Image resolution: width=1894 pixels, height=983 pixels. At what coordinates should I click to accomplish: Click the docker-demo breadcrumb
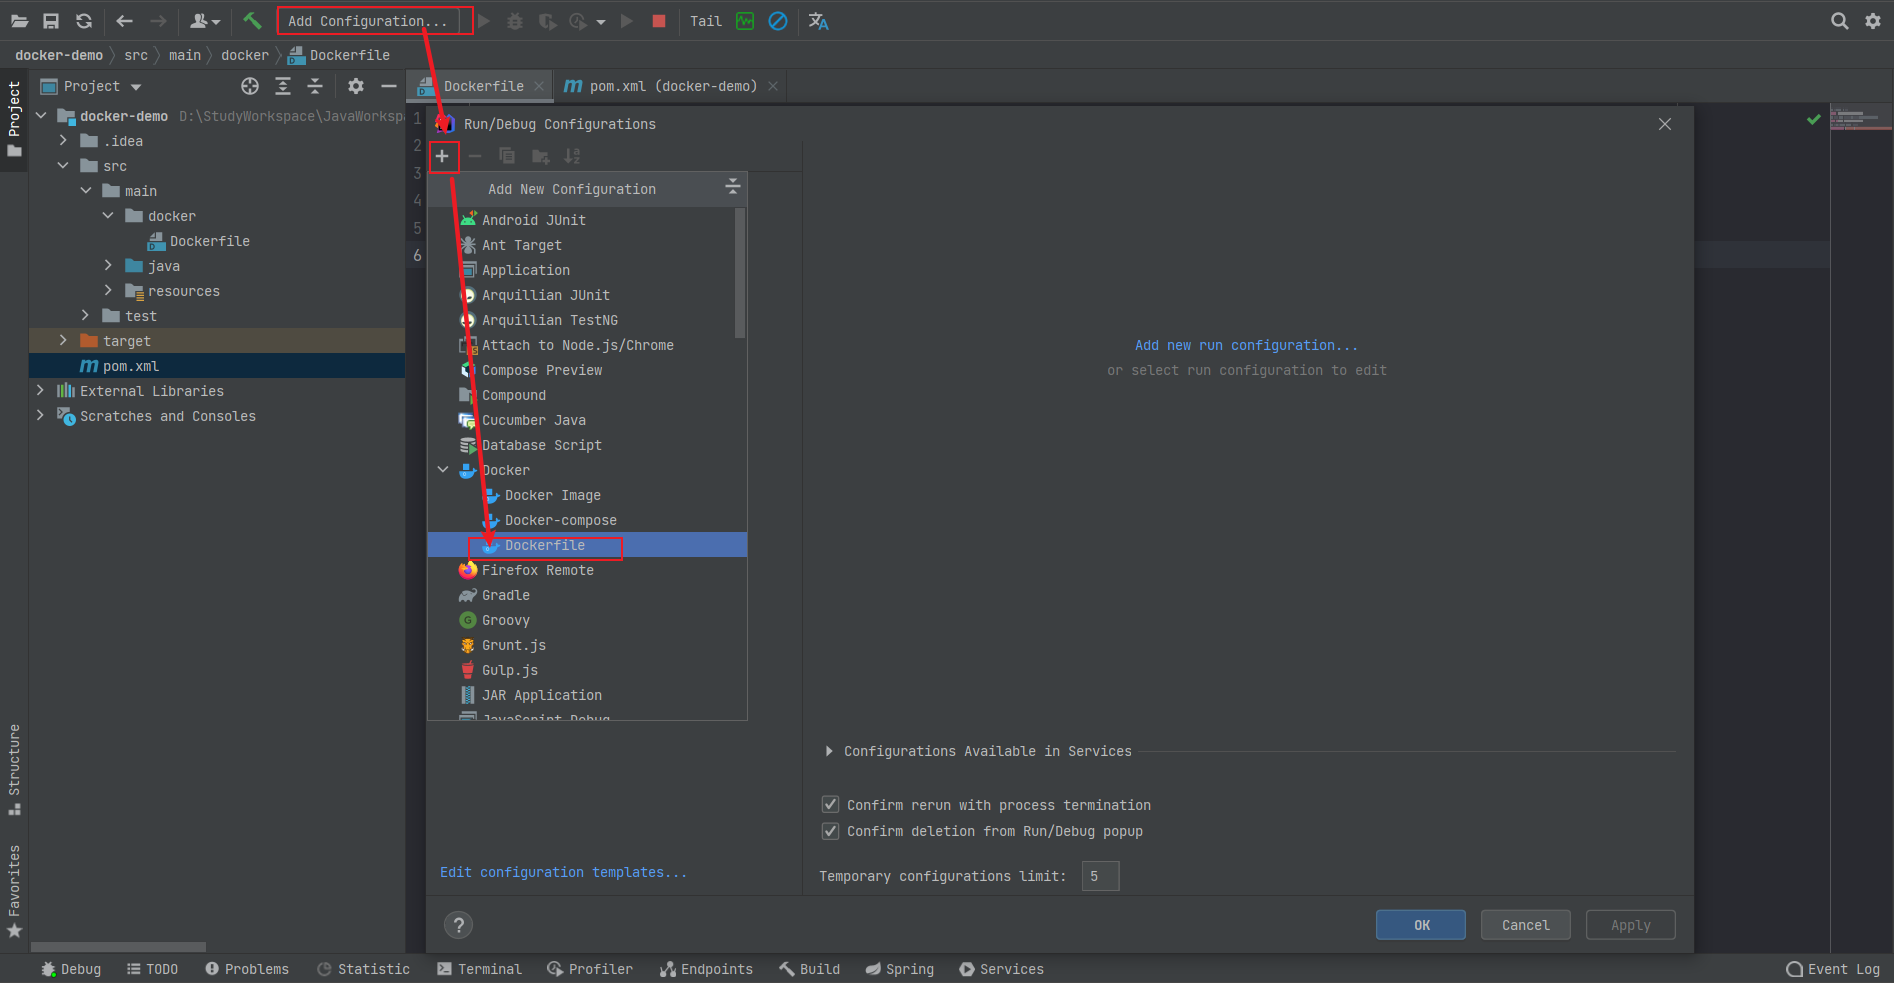click(x=59, y=55)
